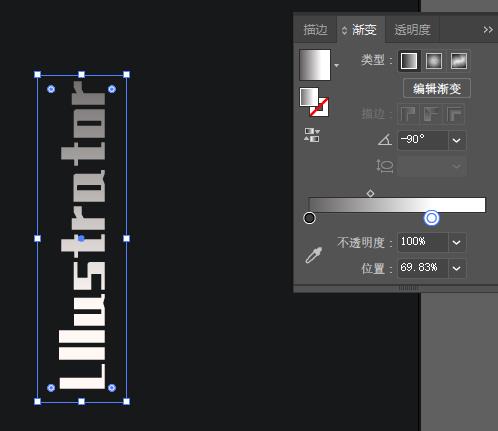Click the aspect ratio icon
Screen dimensions: 498x431
[385, 166]
